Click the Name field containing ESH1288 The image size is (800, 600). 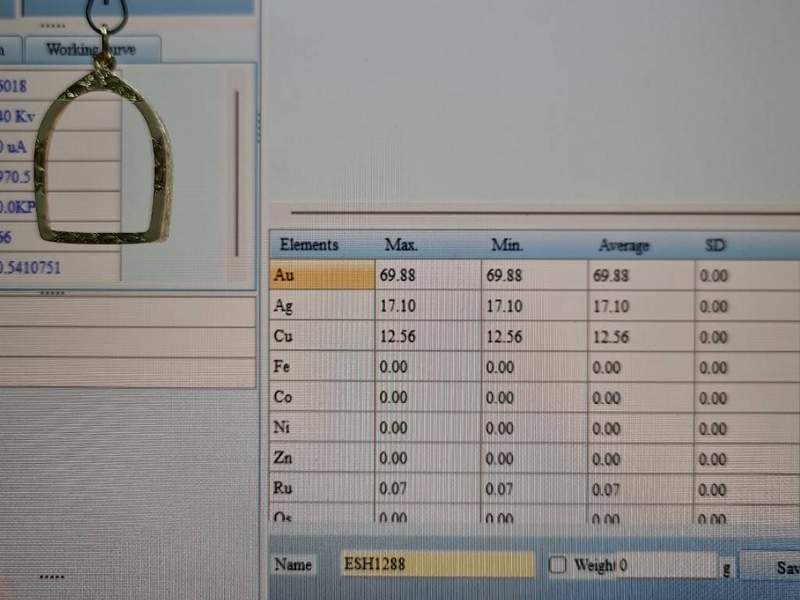pyautogui.click(x=437, y=565)
